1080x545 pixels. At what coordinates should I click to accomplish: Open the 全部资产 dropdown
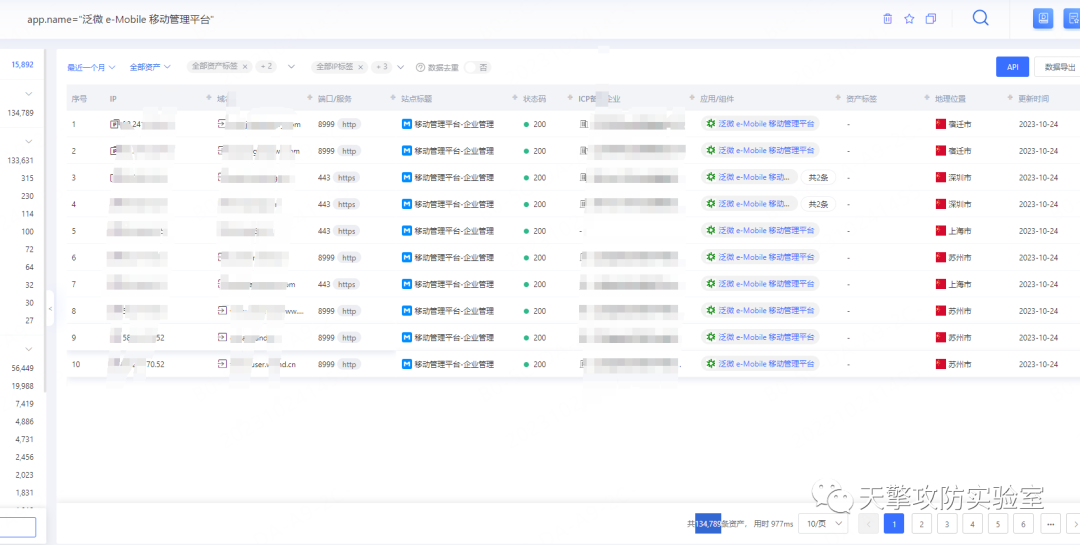tap(149, 68)
